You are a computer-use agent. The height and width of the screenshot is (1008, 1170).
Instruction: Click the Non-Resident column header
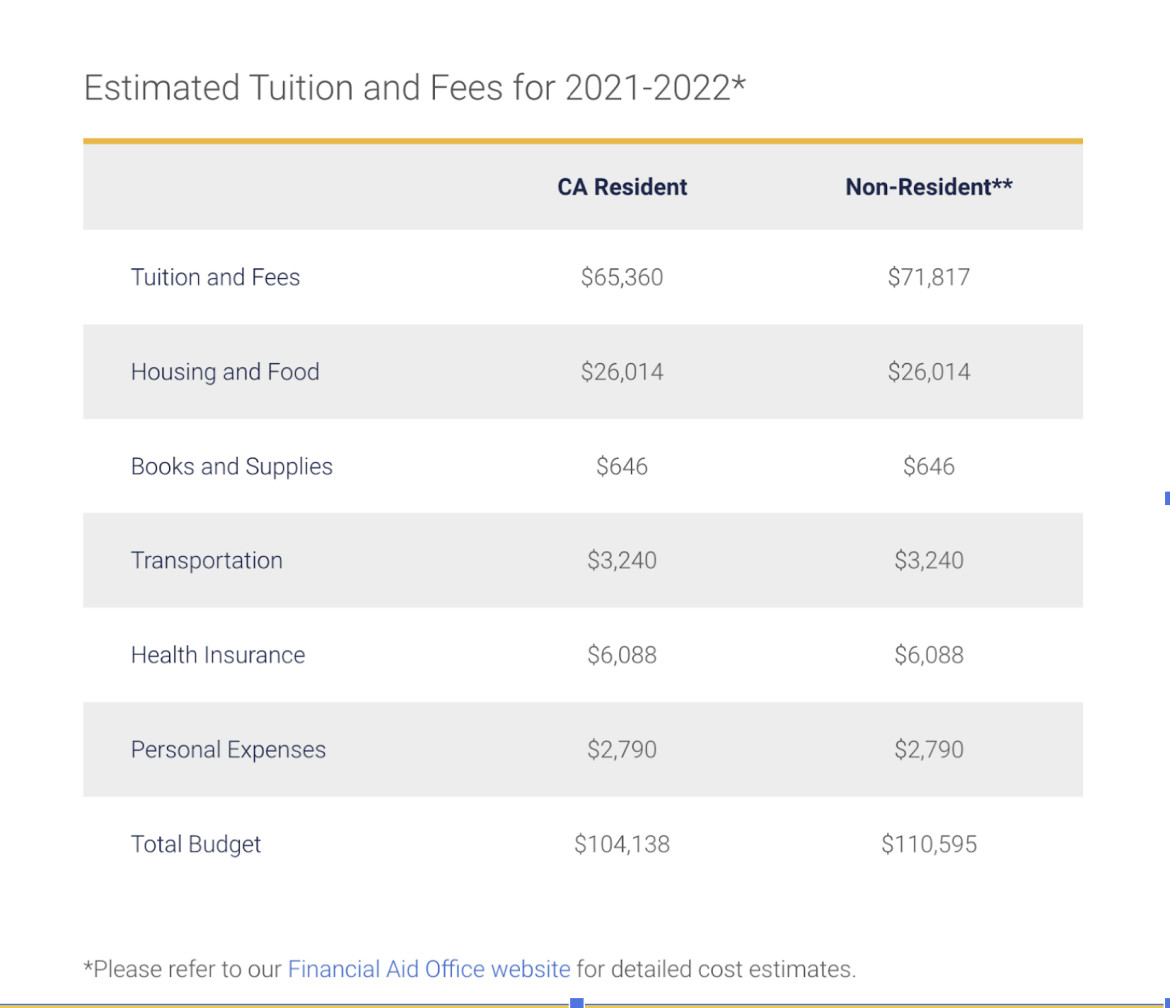pyautogui.click(x=929, y=187)
